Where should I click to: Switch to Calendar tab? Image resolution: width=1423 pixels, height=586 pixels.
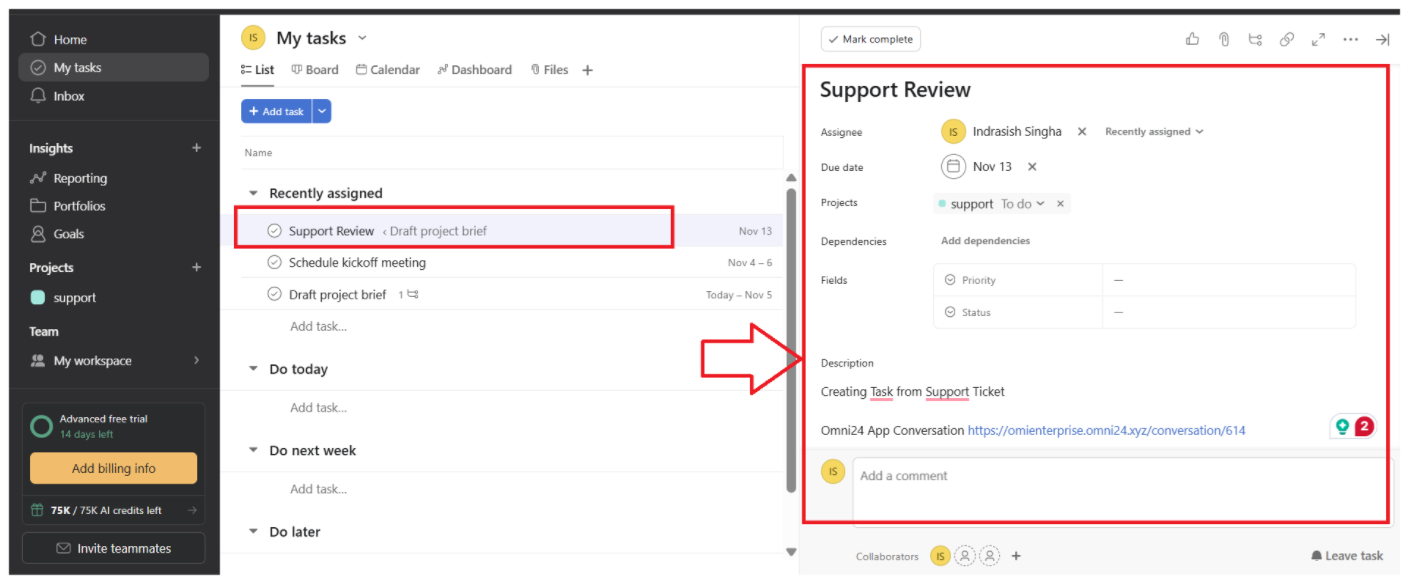(x=388, y=70)
